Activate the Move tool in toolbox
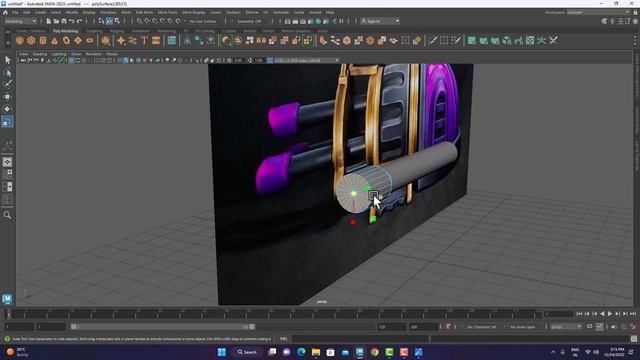 point(7,97)
